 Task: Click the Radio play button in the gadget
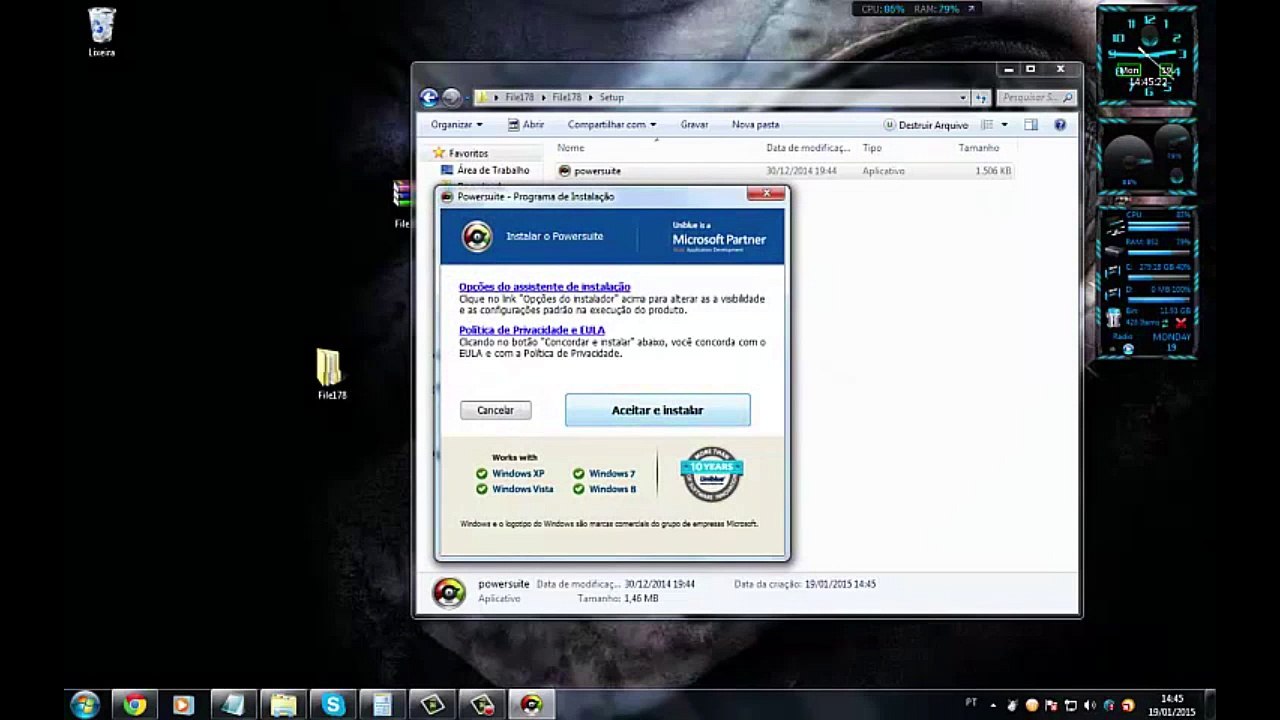click(x=1128, y=349)
